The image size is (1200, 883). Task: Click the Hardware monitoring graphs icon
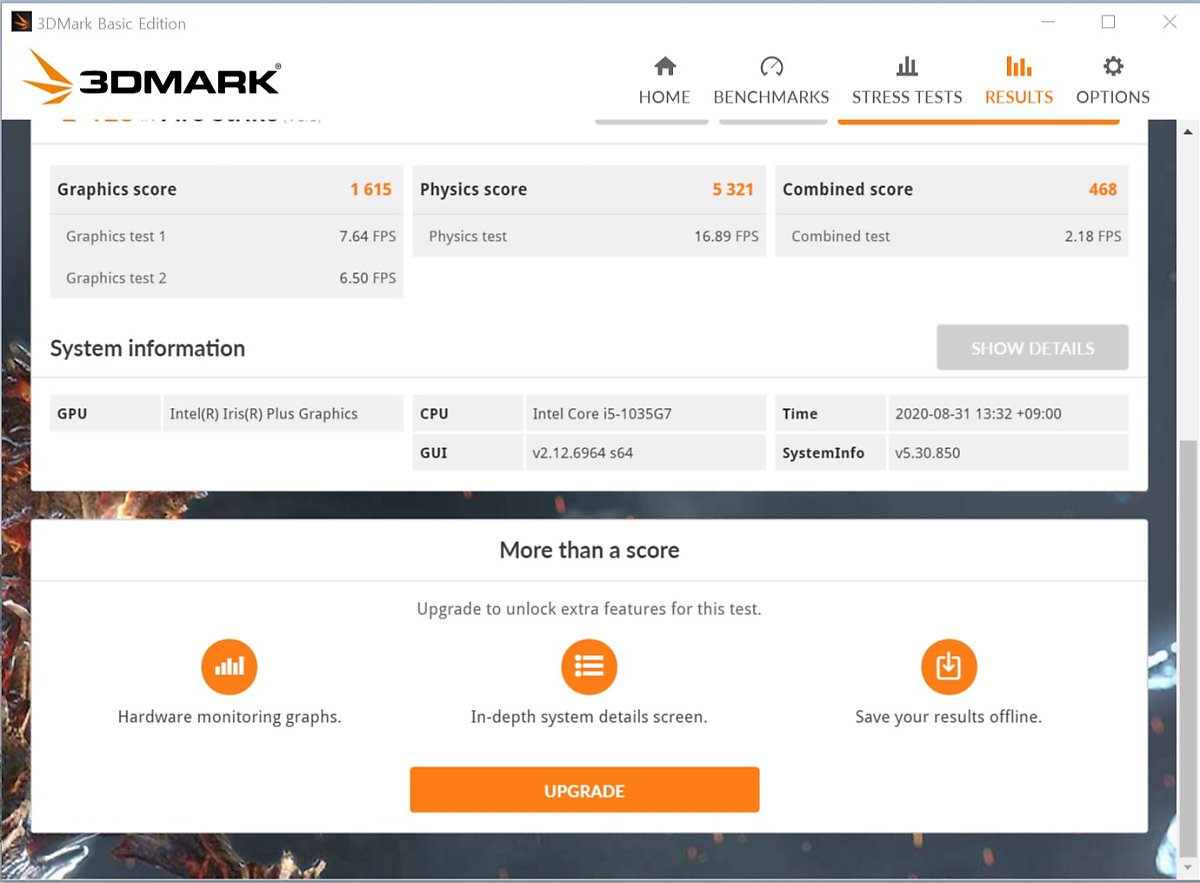(229, 666)
